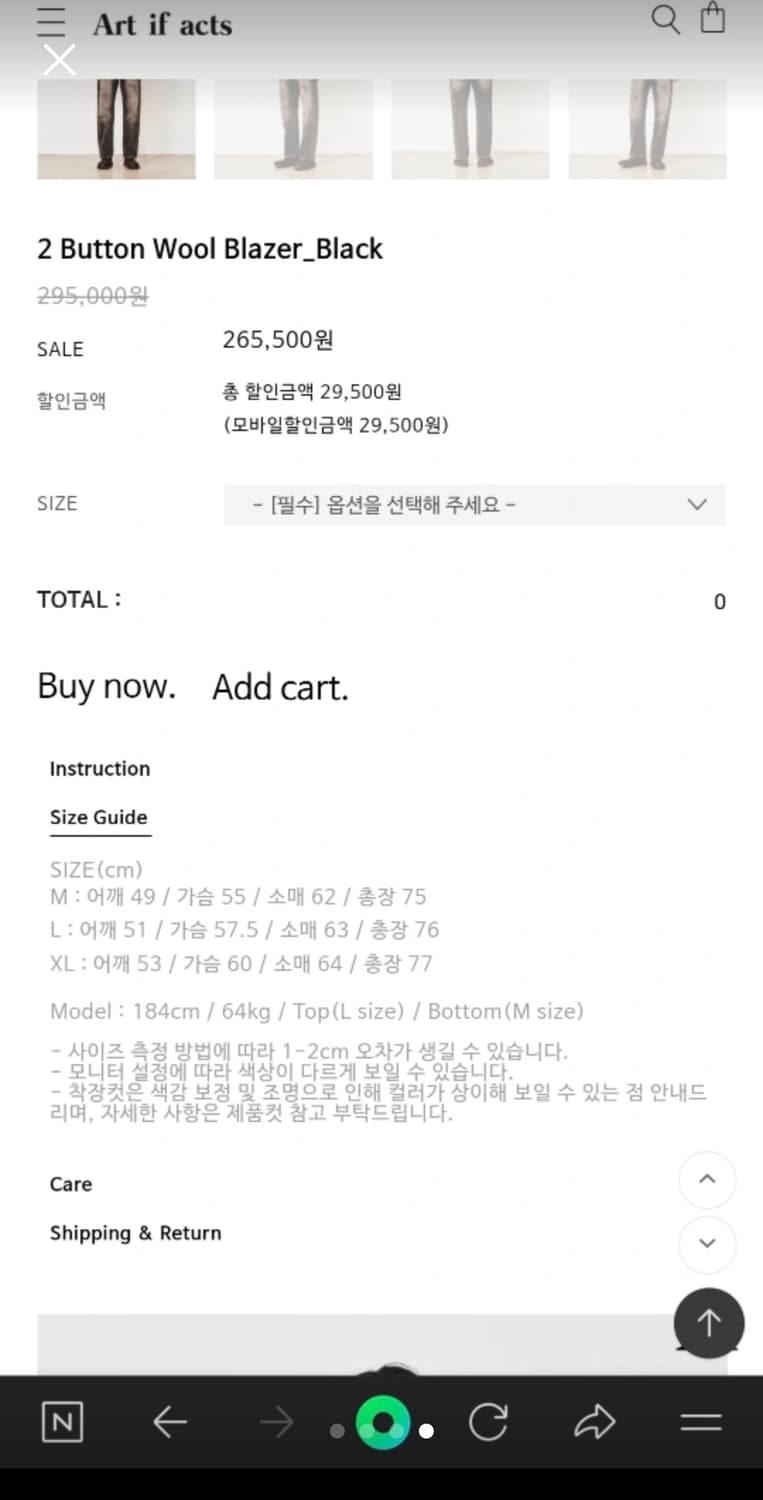
Task: Close the overlay with the X icon
Action: [x=60, y=60]
